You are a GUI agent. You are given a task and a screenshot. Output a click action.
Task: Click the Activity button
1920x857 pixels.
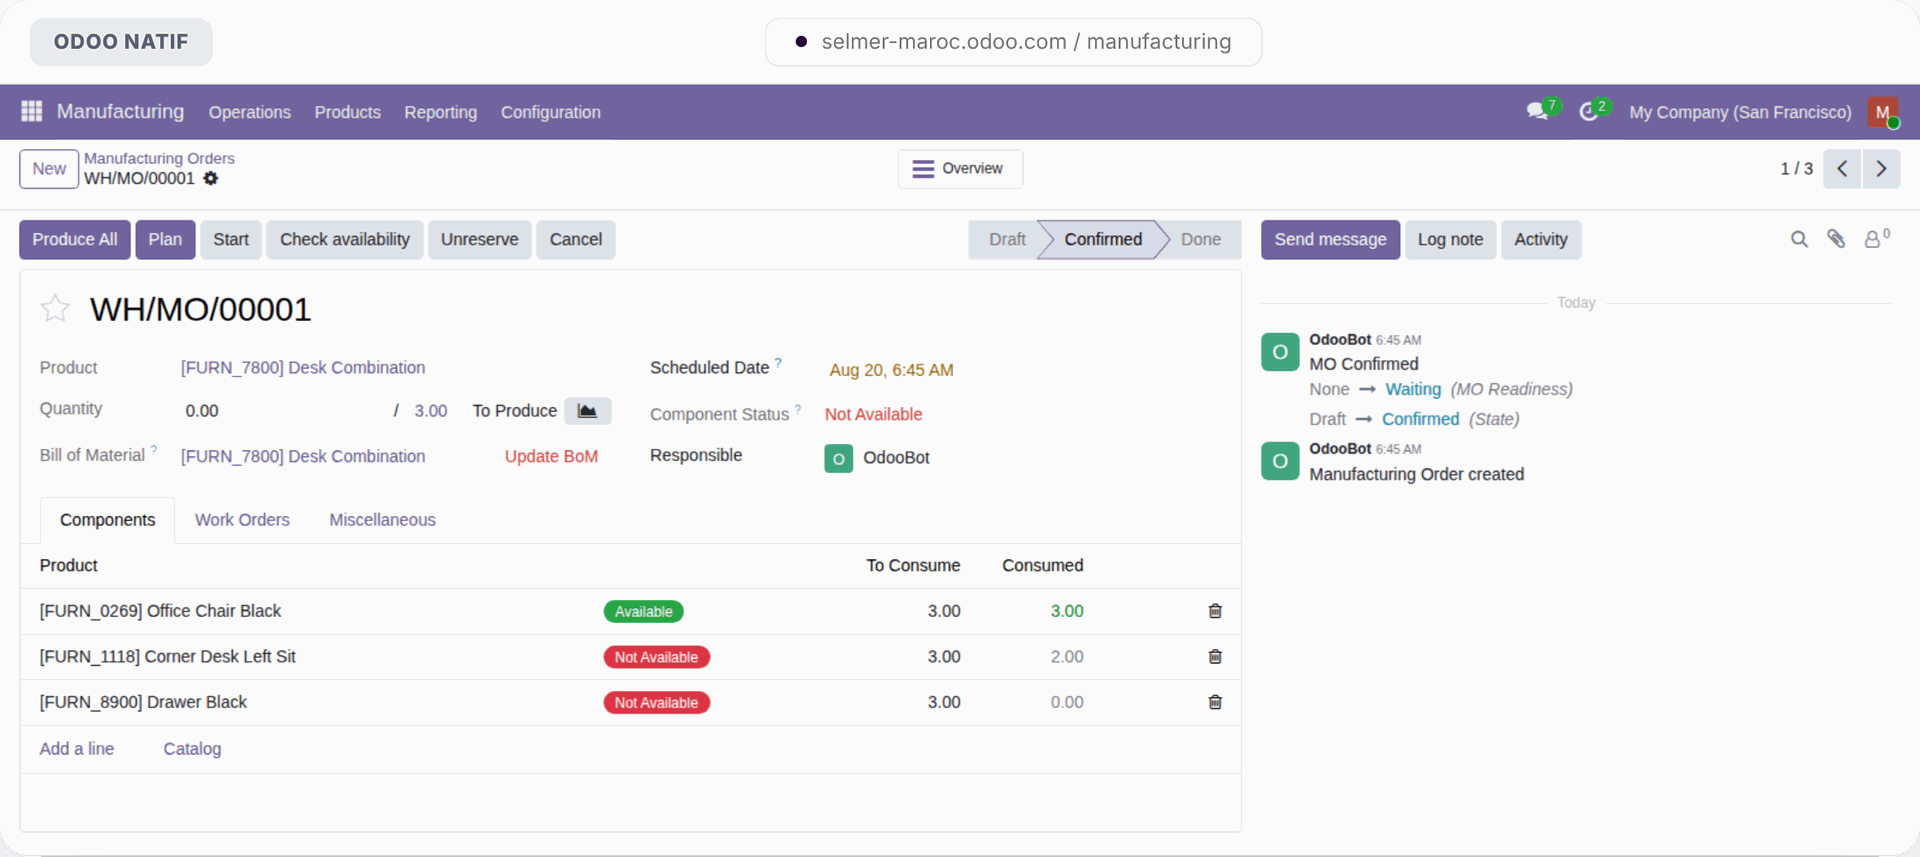1541,239
